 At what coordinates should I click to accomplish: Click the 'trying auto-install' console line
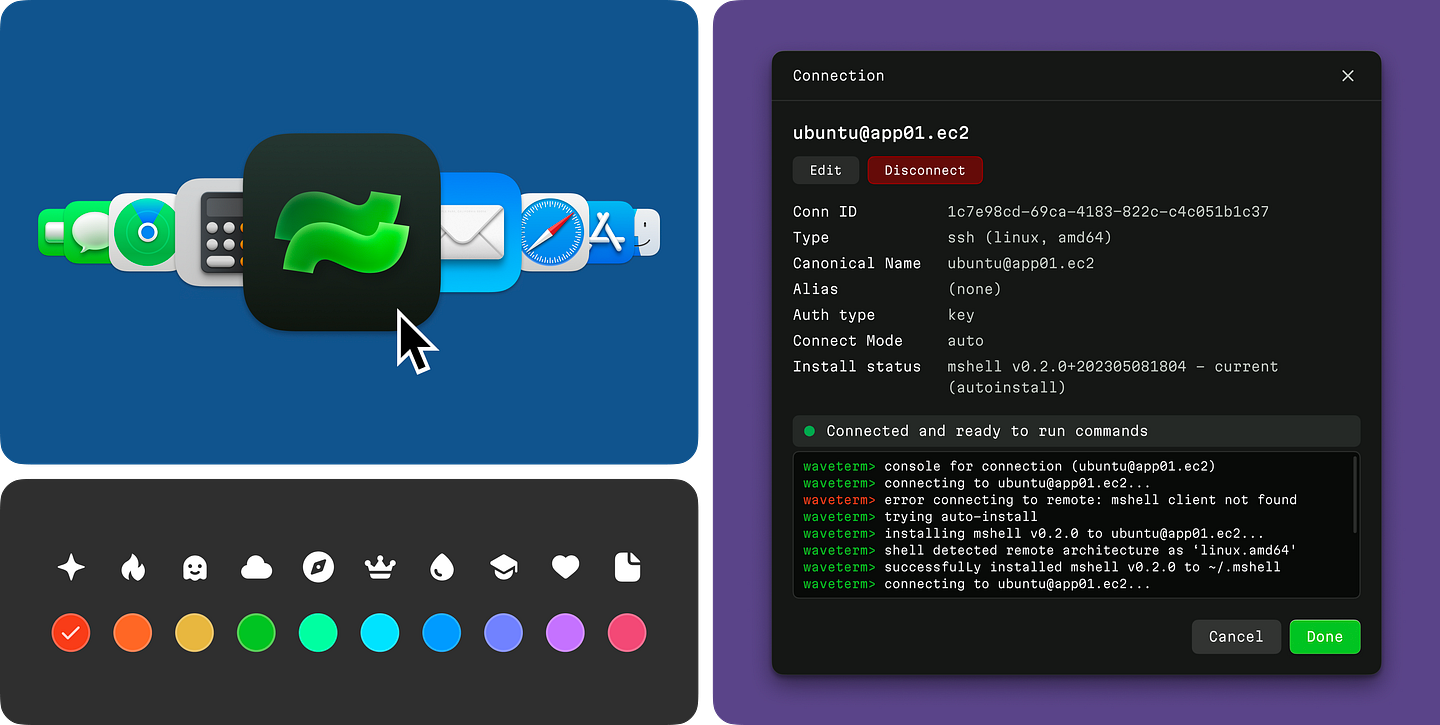pos(920,517)
